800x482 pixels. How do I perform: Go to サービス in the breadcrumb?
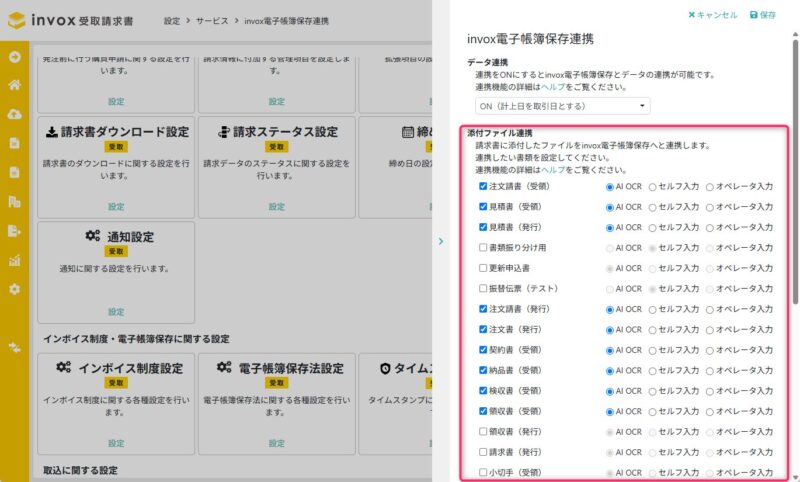coord(212,21)
